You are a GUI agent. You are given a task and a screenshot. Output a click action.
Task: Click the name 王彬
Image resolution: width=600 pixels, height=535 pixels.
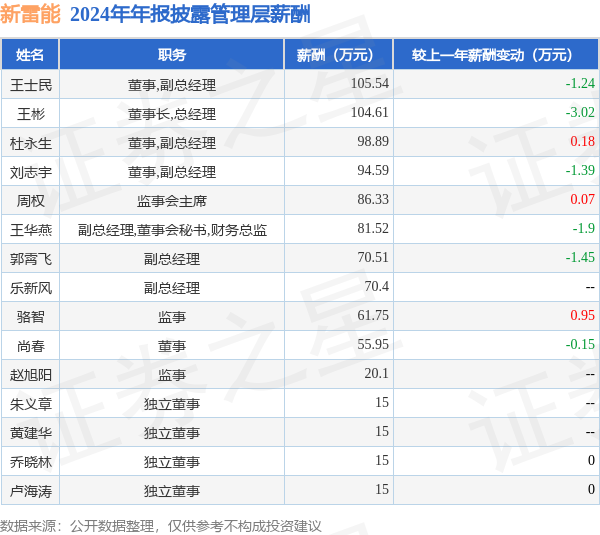(31, 114)
